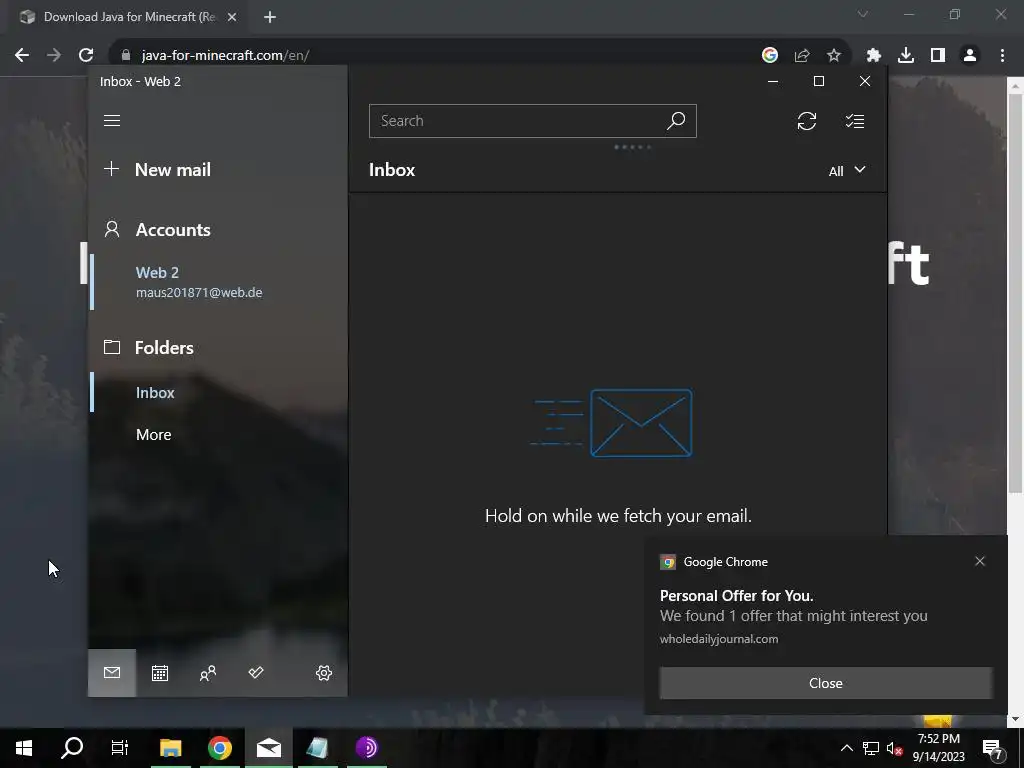Switch to Mail app on taskbar

coord(268,748)
